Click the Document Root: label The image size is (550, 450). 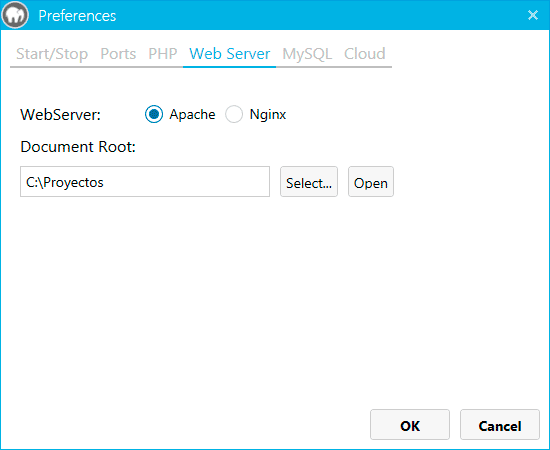tap(78, 147)
